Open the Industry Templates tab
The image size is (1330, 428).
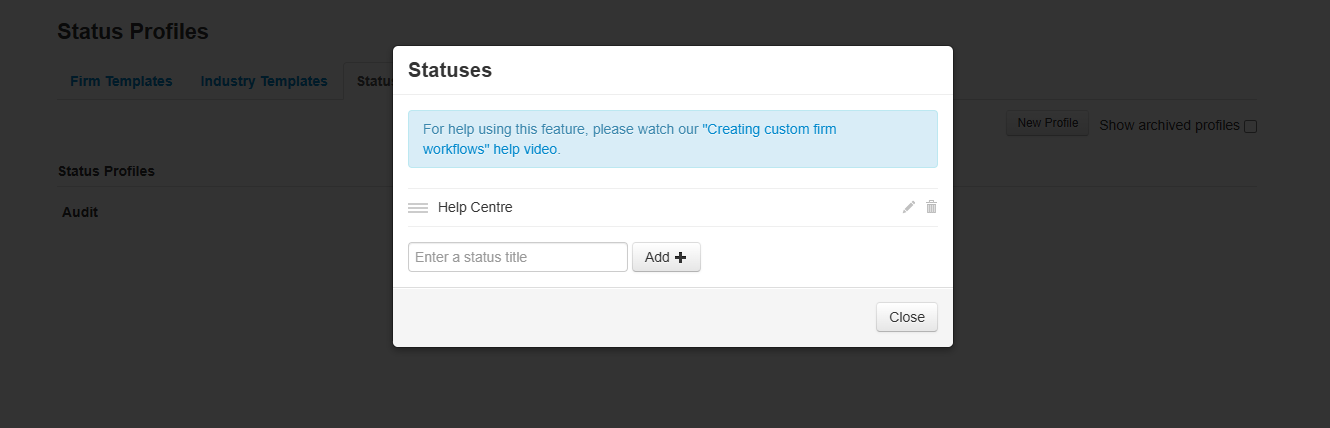coord(264,81)
